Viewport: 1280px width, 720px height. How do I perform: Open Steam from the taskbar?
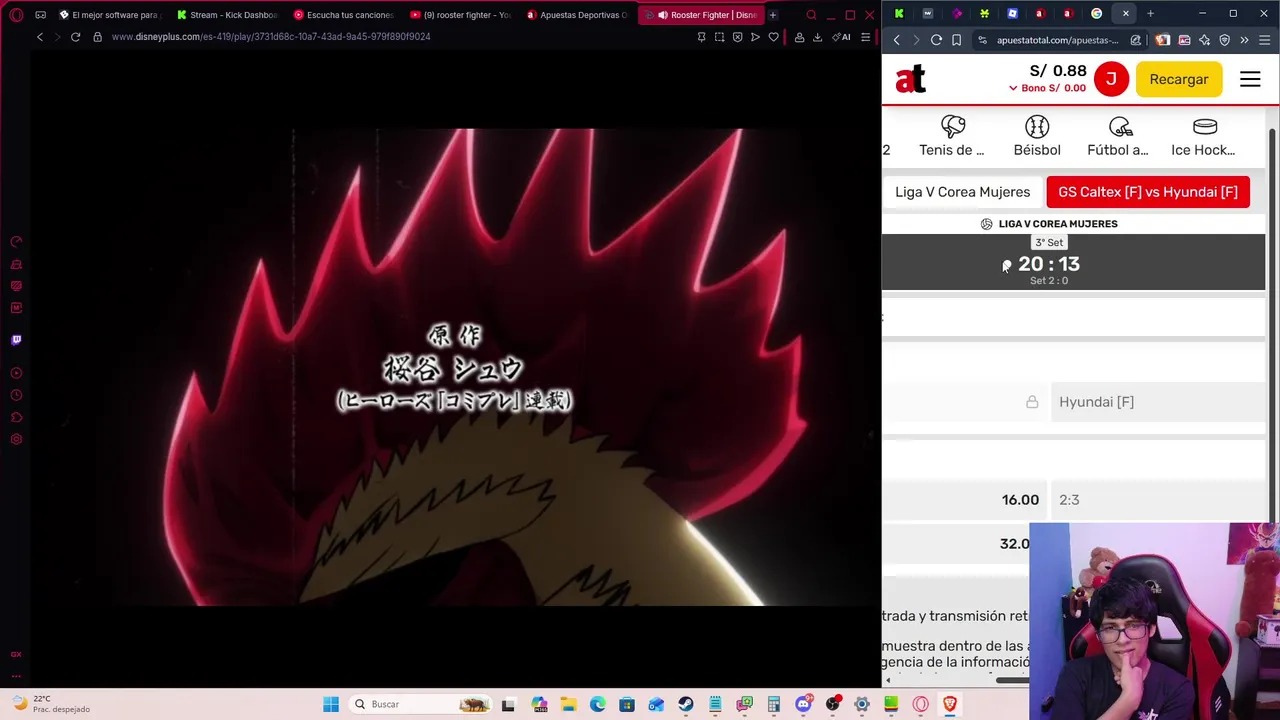685,704
